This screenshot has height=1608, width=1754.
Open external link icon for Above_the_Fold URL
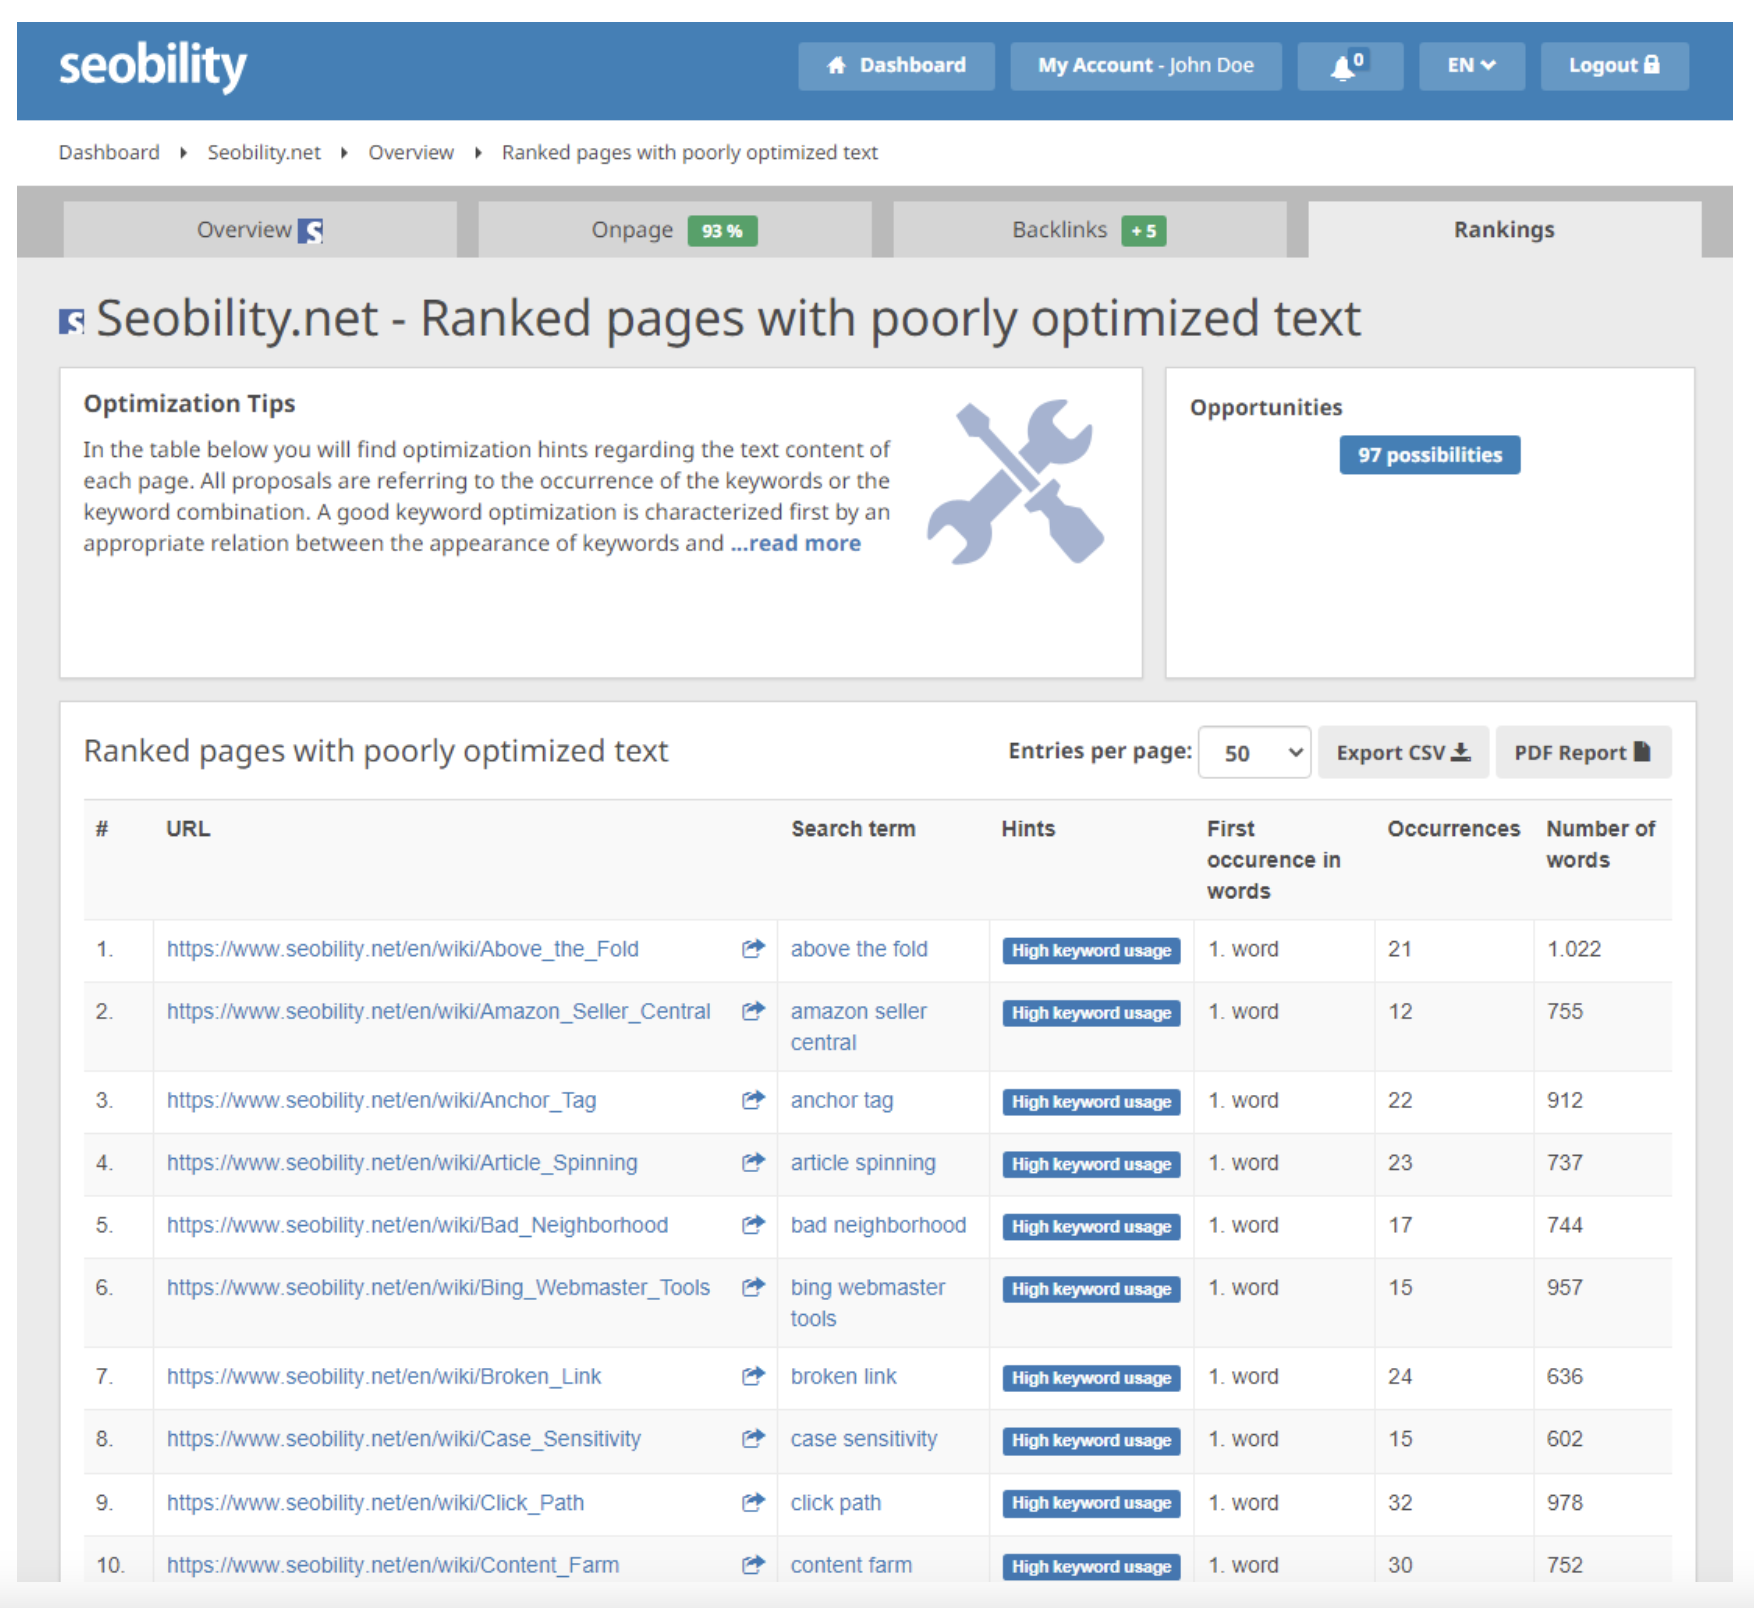pos(753,948)
